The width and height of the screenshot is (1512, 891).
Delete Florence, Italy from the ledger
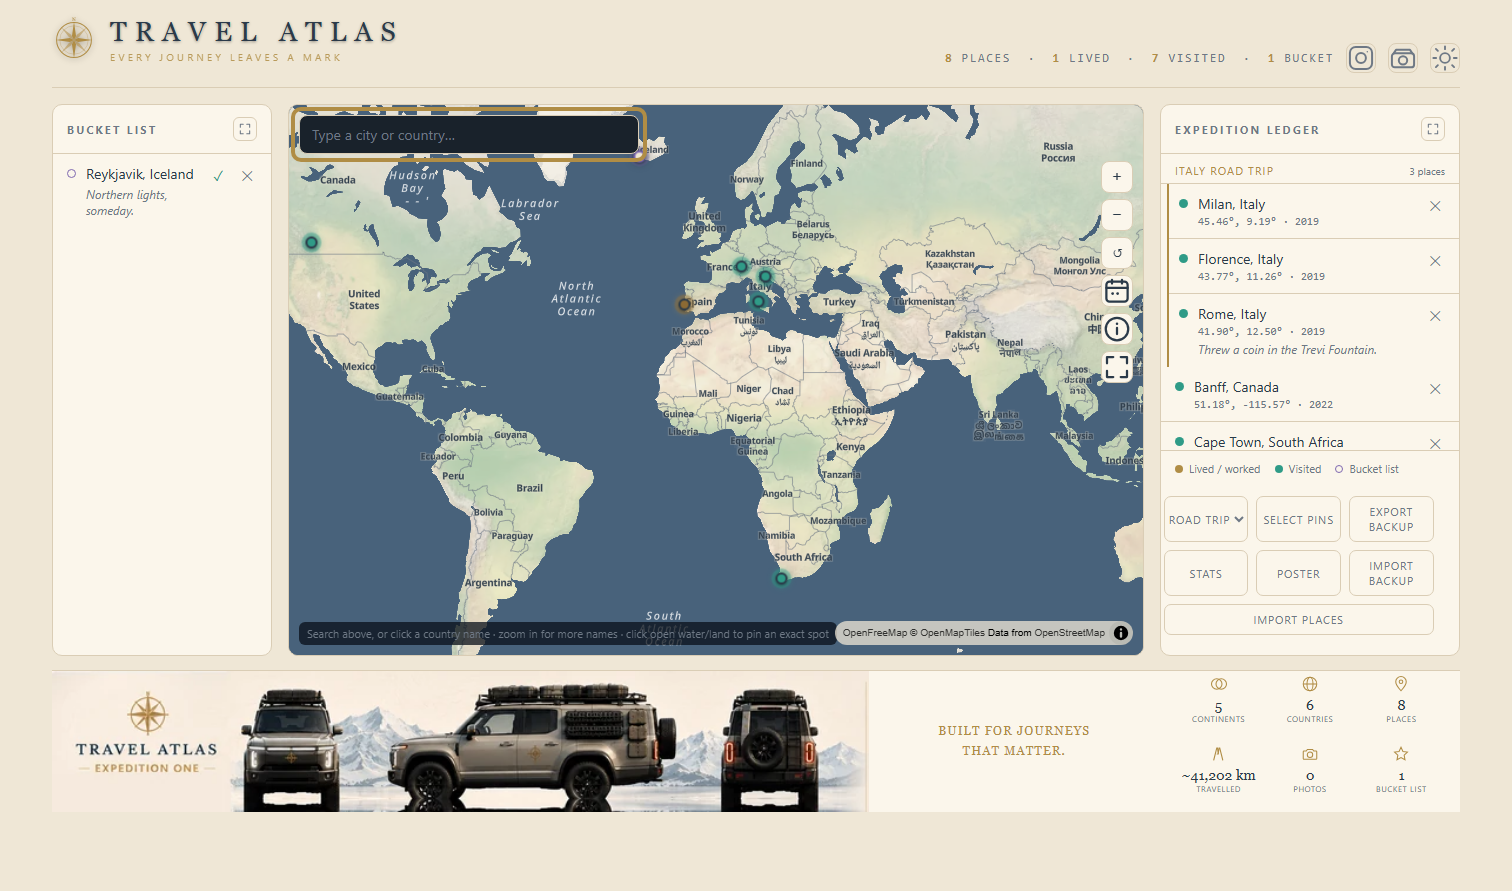coord(1435,261)
